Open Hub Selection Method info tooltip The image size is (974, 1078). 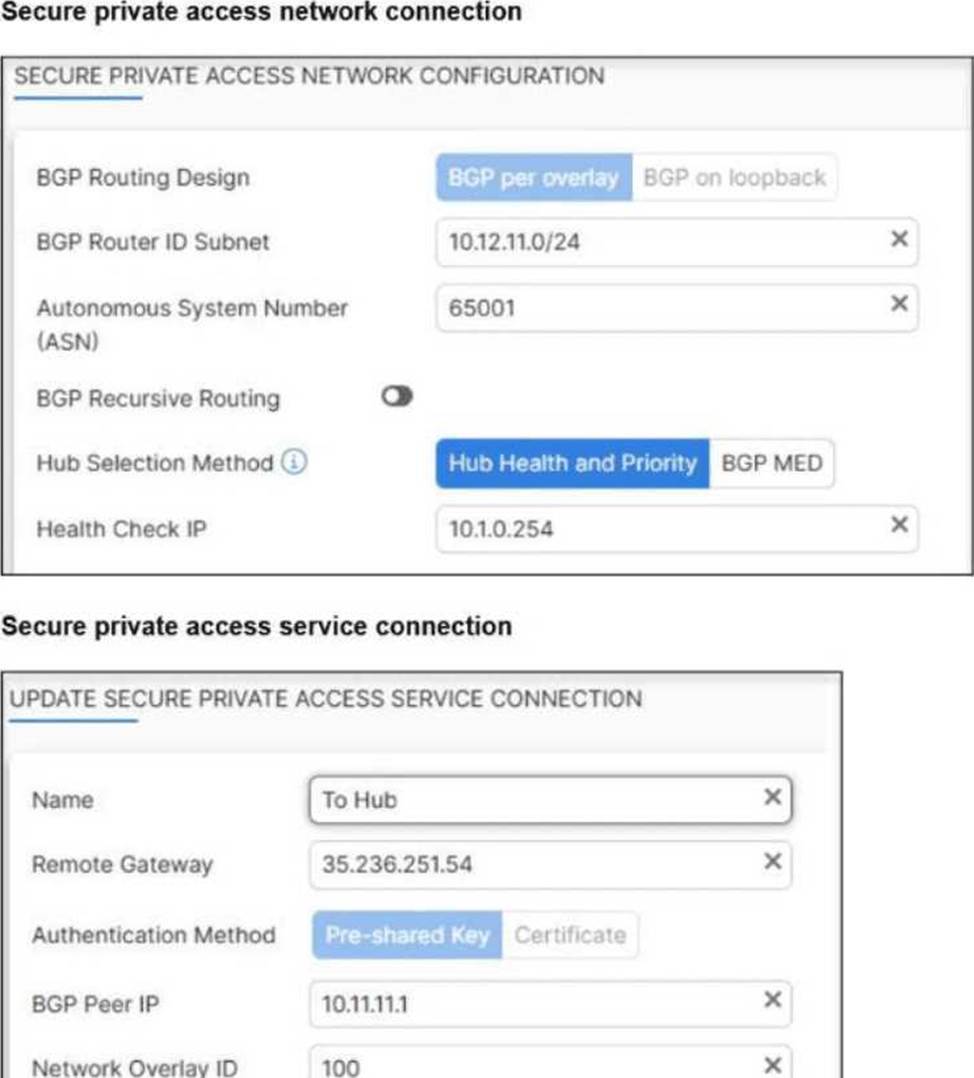click(x=293, y=463)
